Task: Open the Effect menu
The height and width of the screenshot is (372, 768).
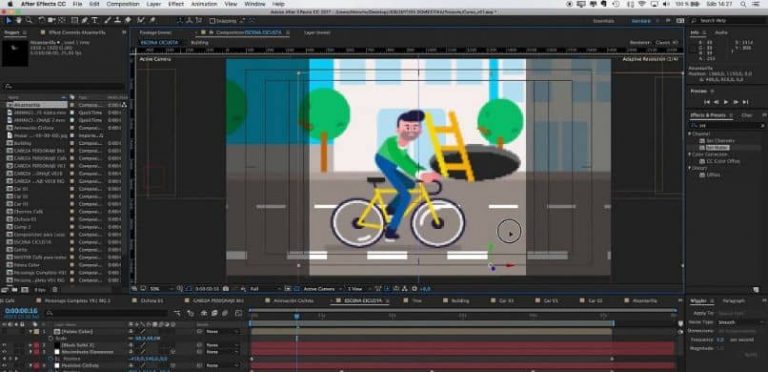Action: [x=176, y=4]
